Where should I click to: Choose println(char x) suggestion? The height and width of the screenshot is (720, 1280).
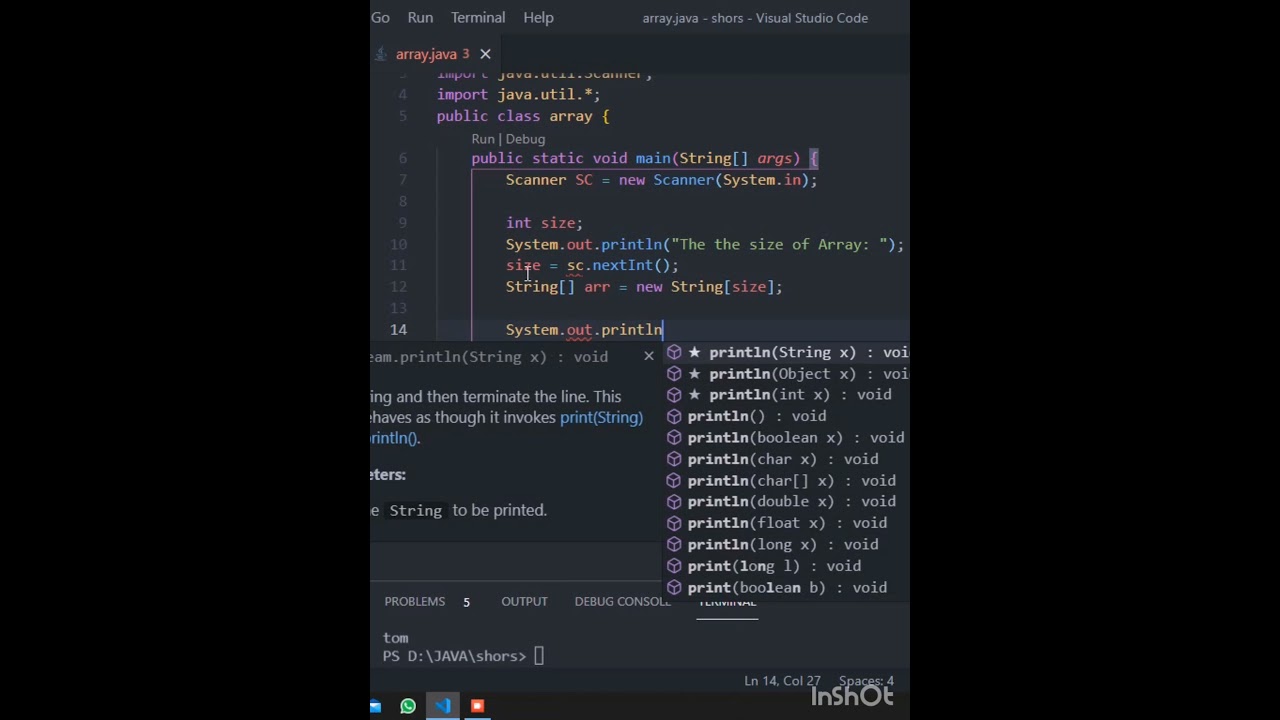[x=787, y=459]
